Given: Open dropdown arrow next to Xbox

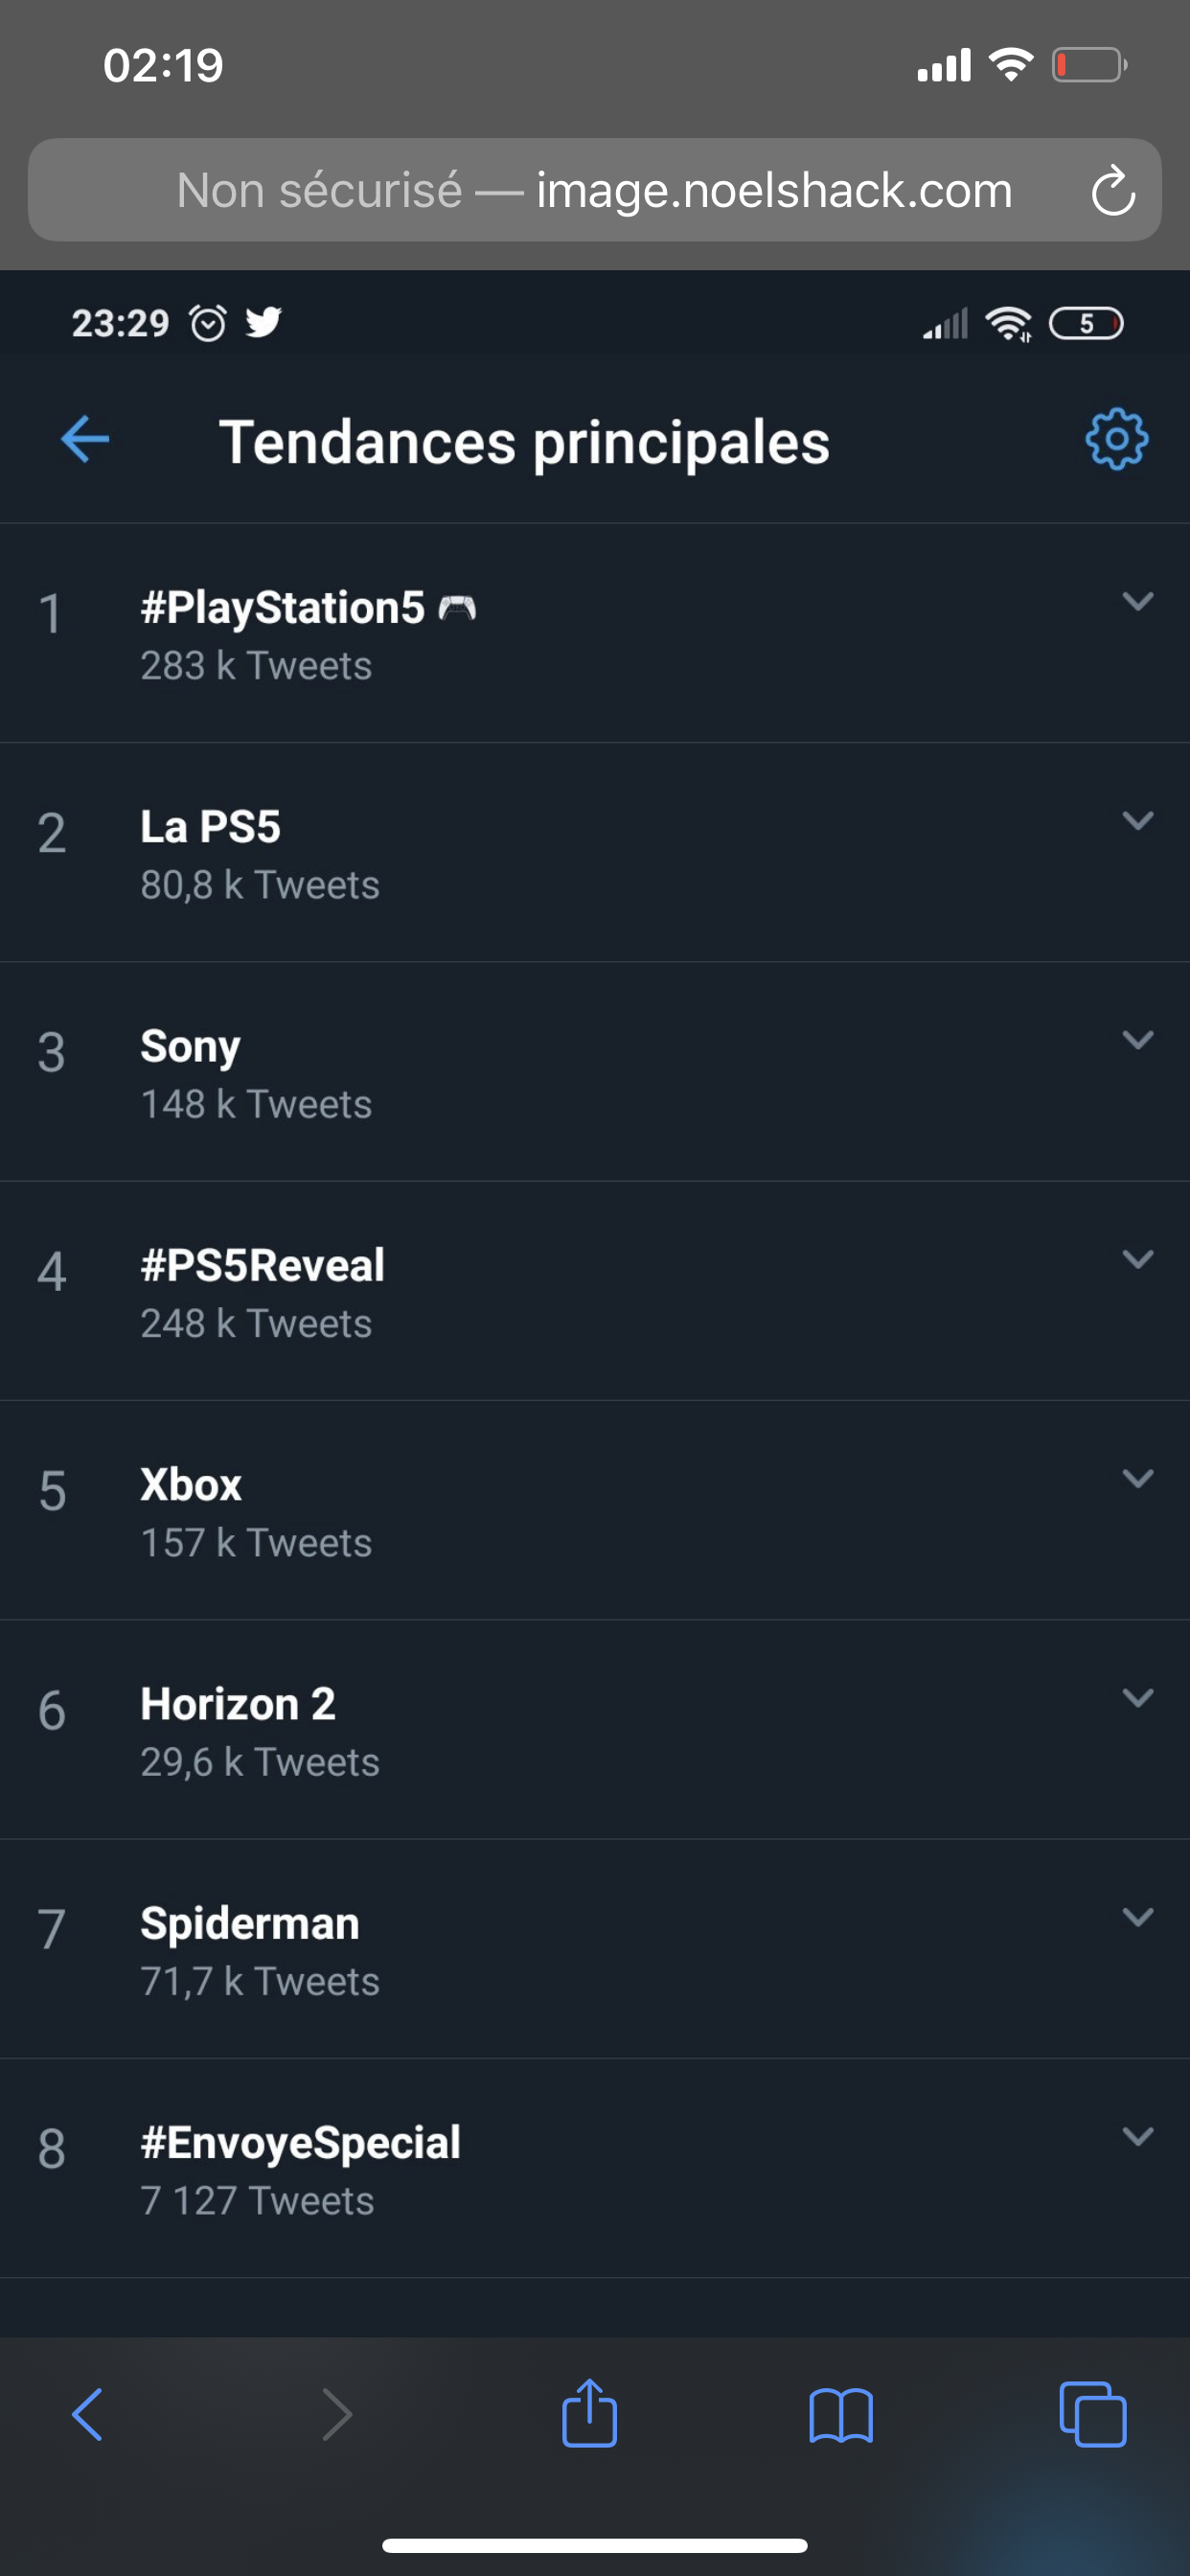Looking at the screenshot, I should click(x=1138, y=1478).
